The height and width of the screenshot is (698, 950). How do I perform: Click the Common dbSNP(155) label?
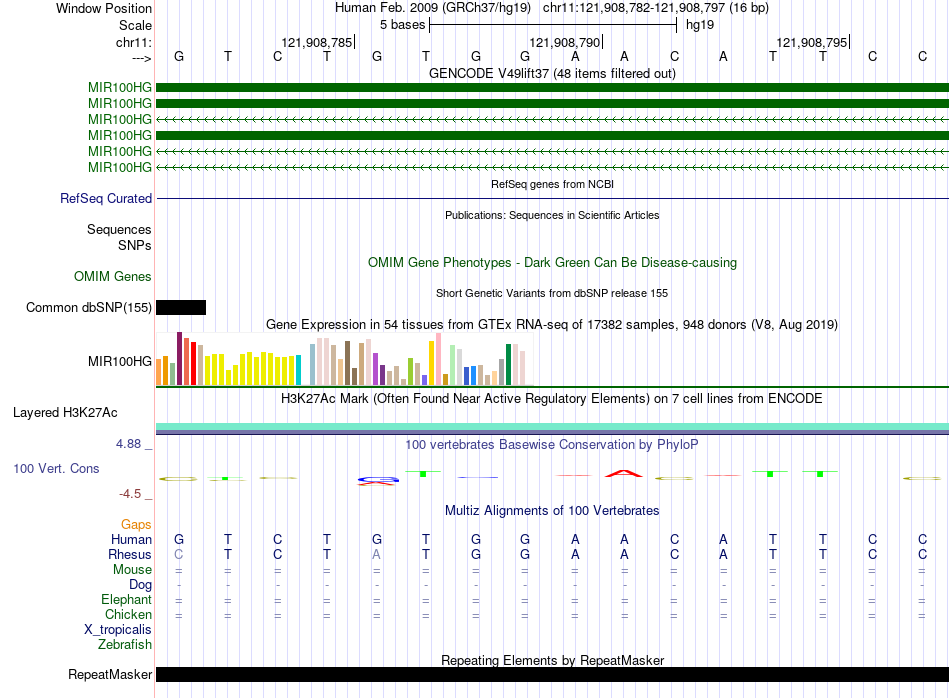pos(88,307)
